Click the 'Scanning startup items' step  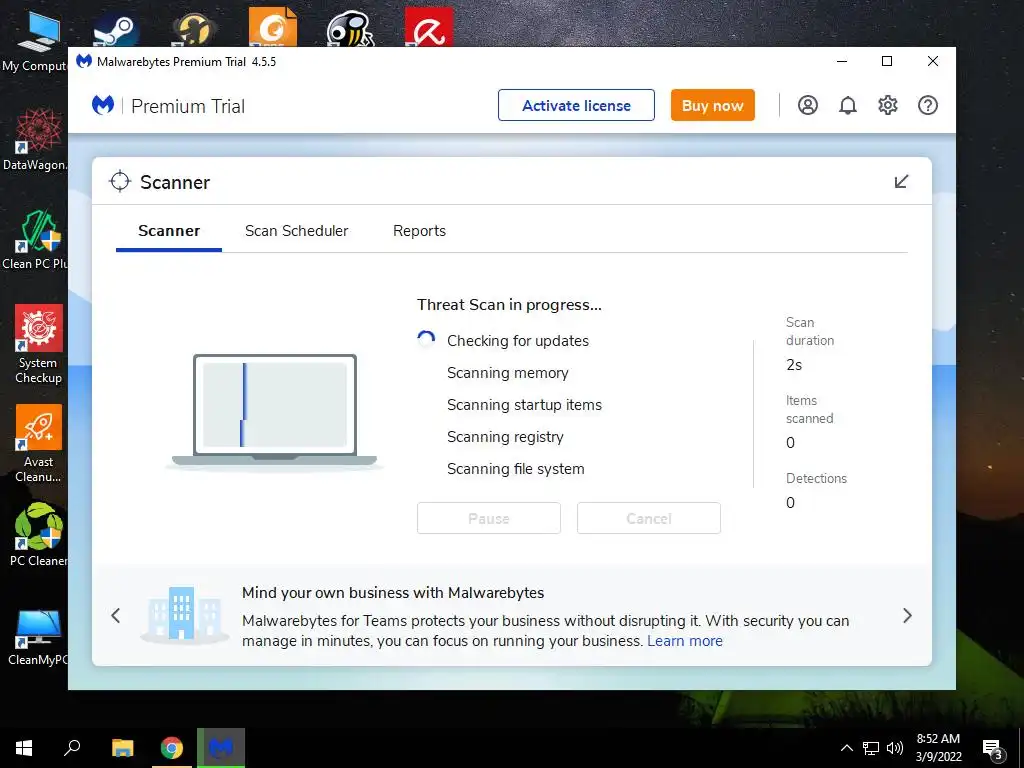(524, 405)
